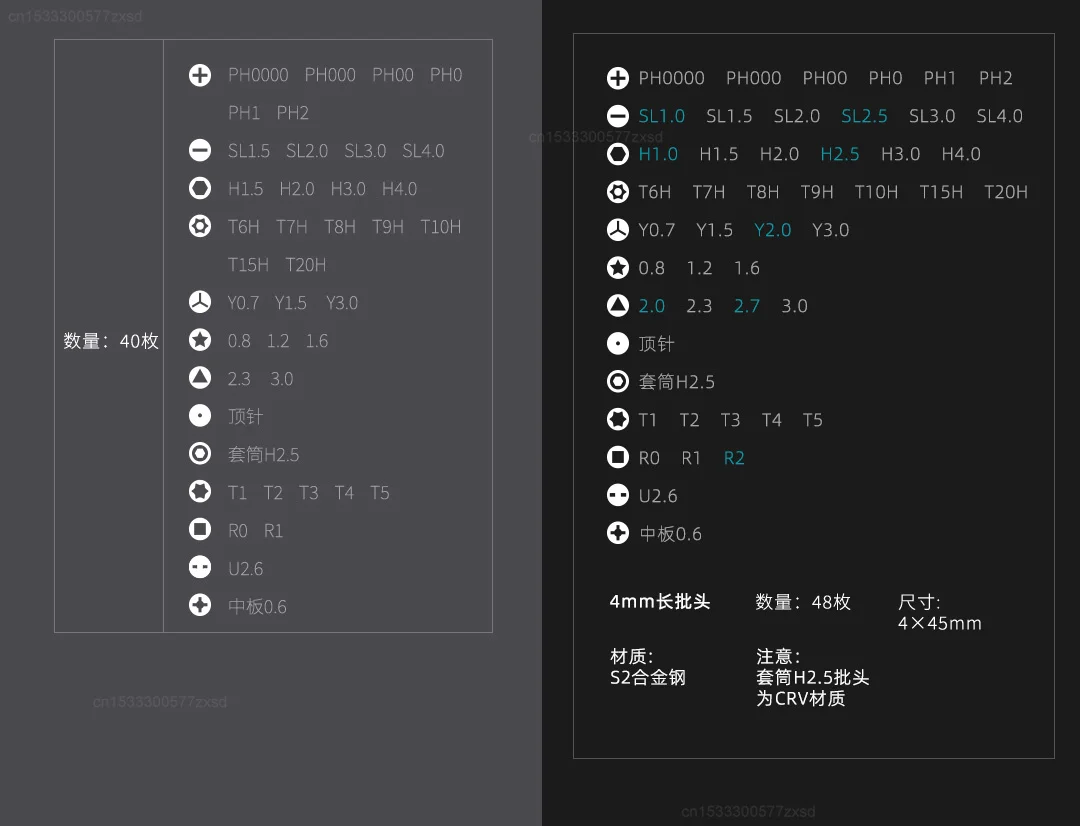1080x826 pixels.
Task: Click T5 in the right panel
Action: (813, 420)
